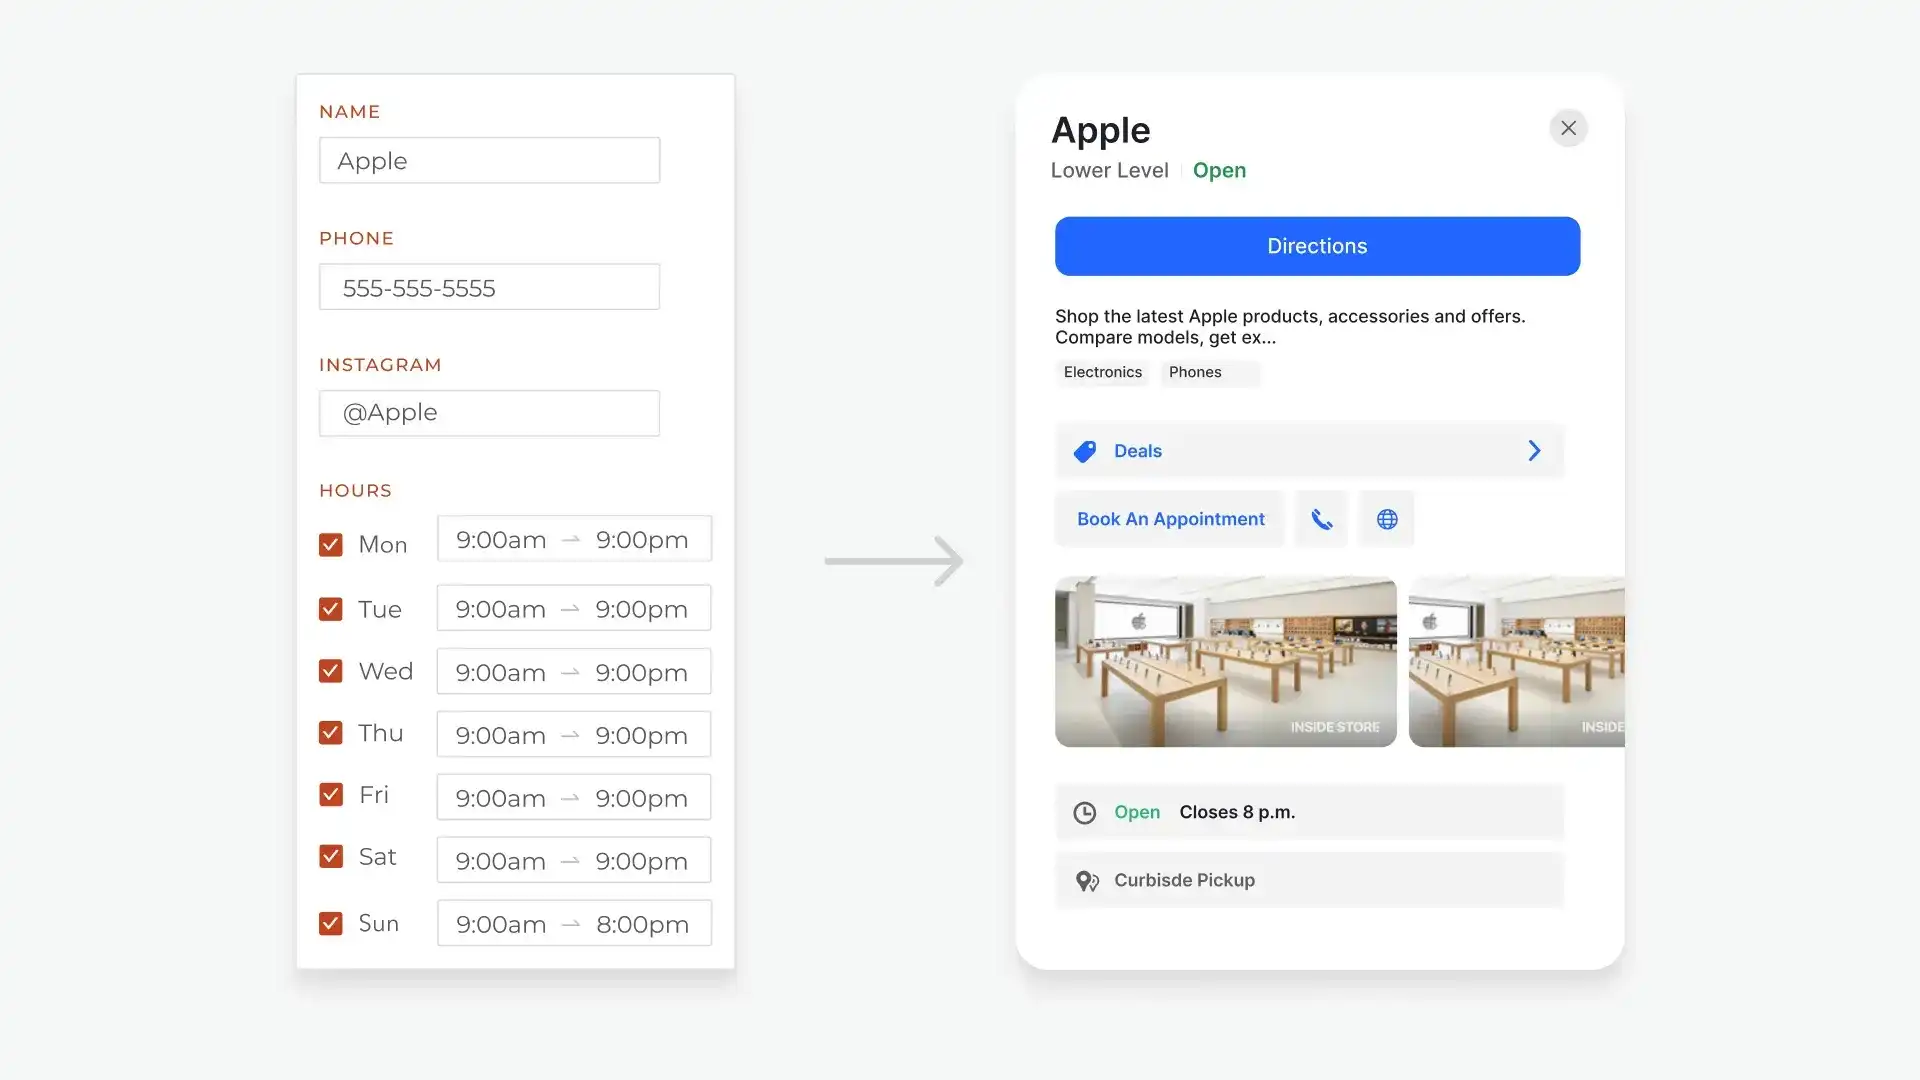Click the Name input field
The width and height of the screenshot is (1920, 1080).
click(489, 160)
